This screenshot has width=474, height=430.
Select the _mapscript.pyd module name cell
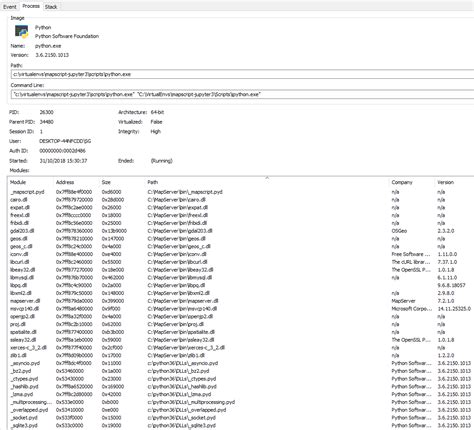27,192
